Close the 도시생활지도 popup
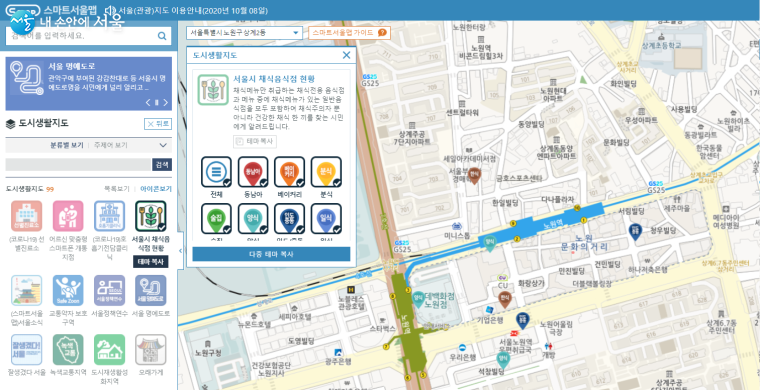Screen dimensions: 760x391 pyautogui.click(x=347, y=55)
